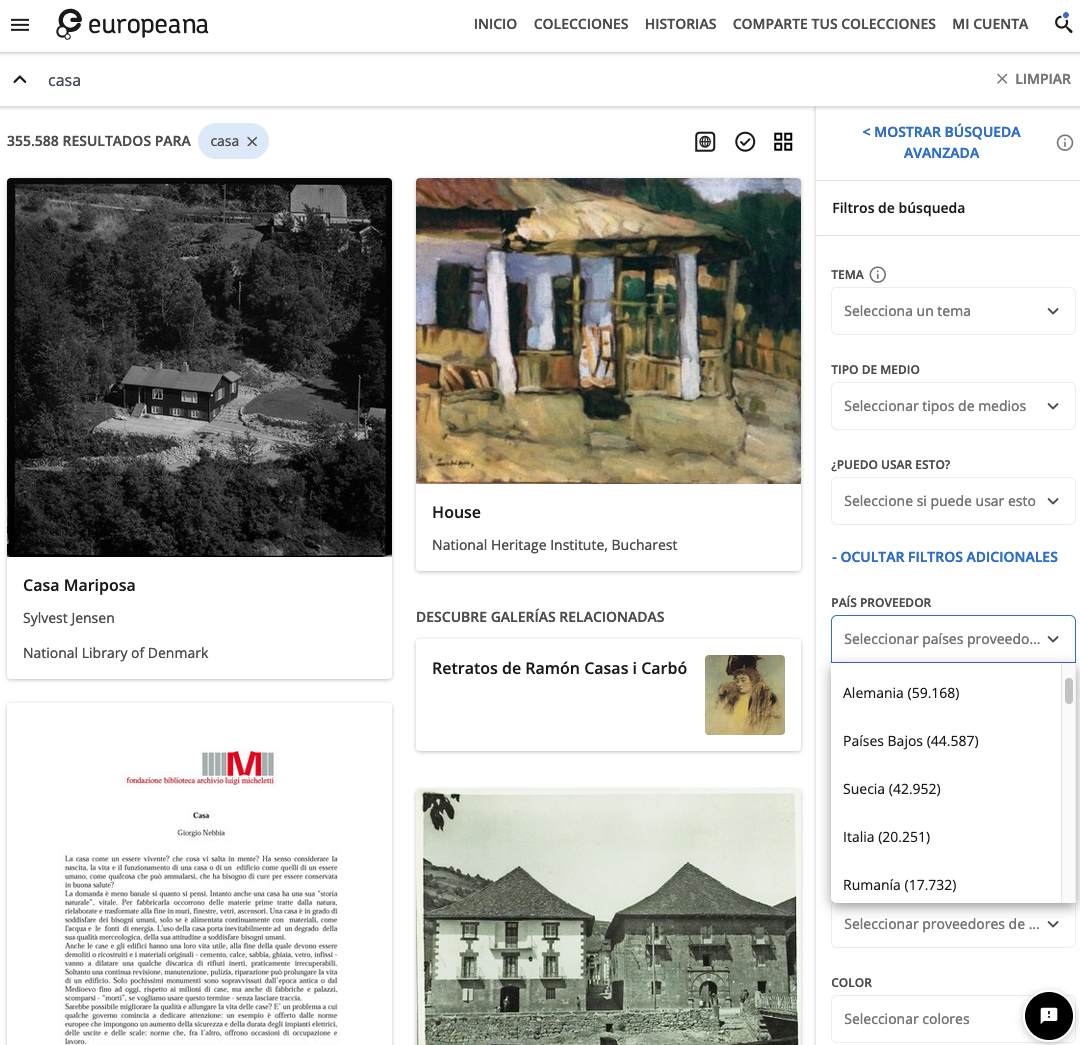
Task: Click LIMPIAR to clear search
Action: 1033,79
